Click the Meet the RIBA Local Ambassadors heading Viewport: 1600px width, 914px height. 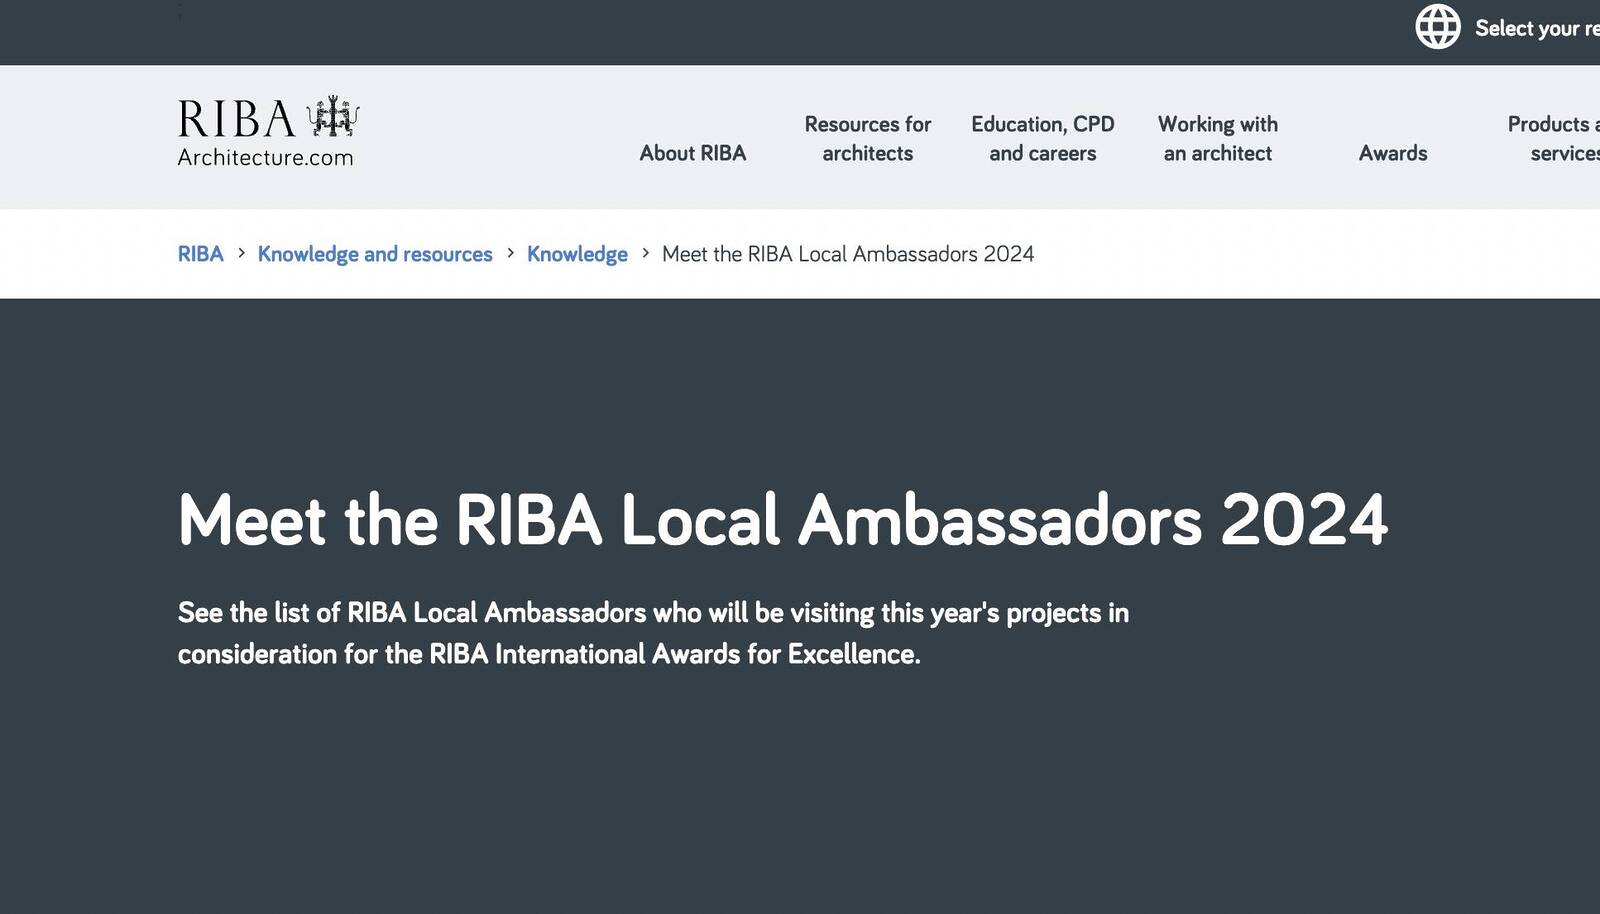tap(782, 520)
